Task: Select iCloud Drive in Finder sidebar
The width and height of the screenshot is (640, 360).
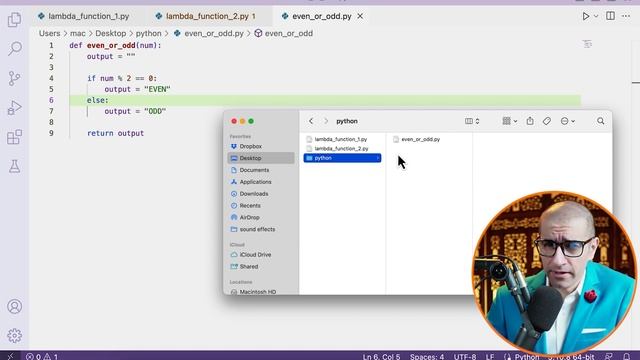Action: (x=261, y=254)
